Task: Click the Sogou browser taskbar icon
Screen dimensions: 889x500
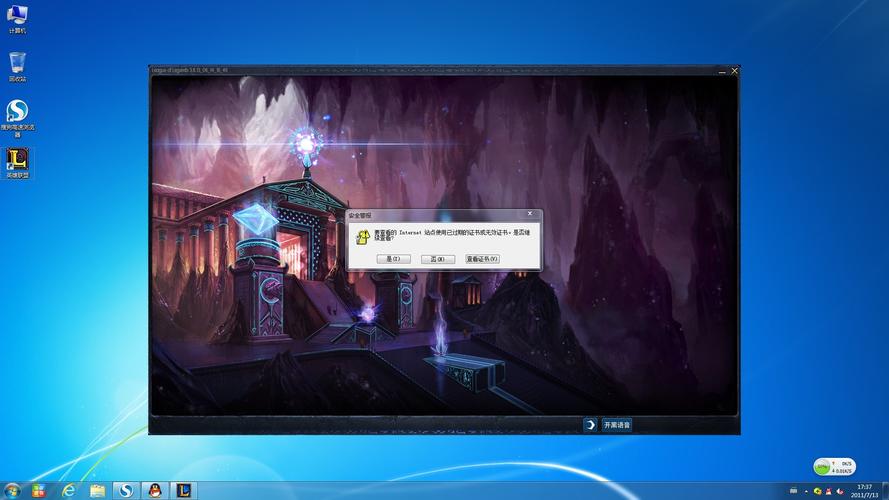Action: (125, 490)
